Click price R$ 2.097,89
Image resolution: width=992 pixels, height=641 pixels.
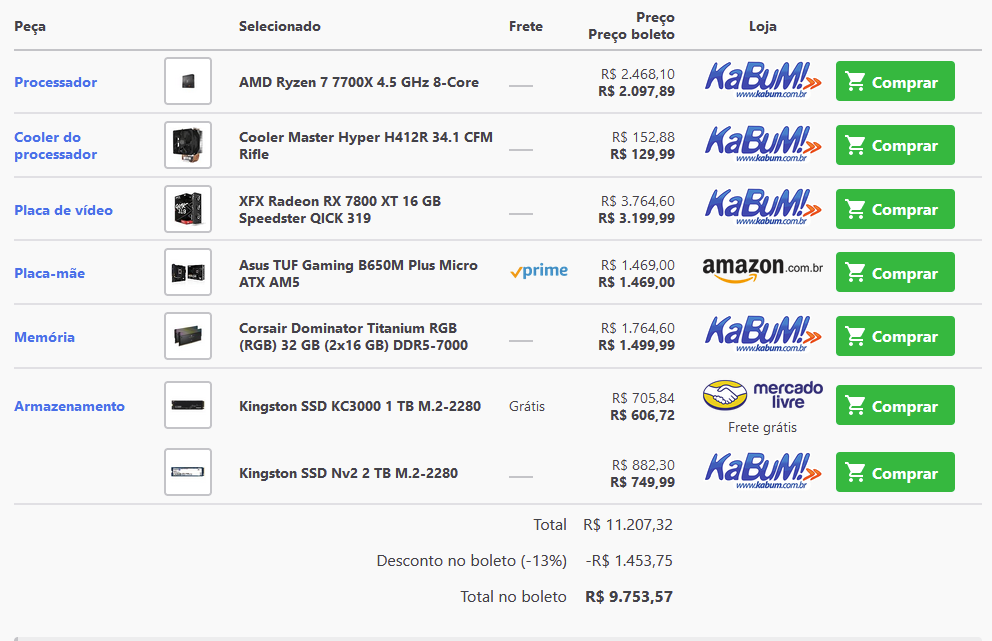(636, 91)
